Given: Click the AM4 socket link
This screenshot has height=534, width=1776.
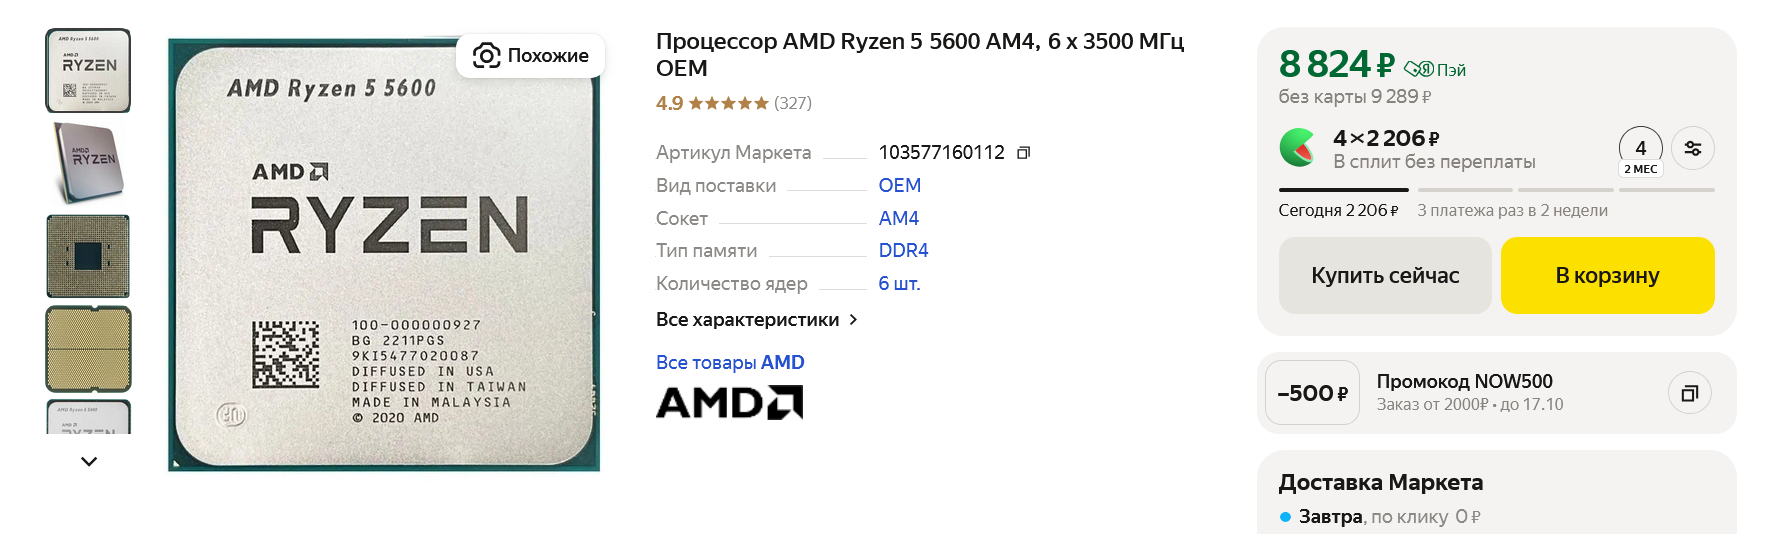Looking at the screenshot, I should (898, 219).
